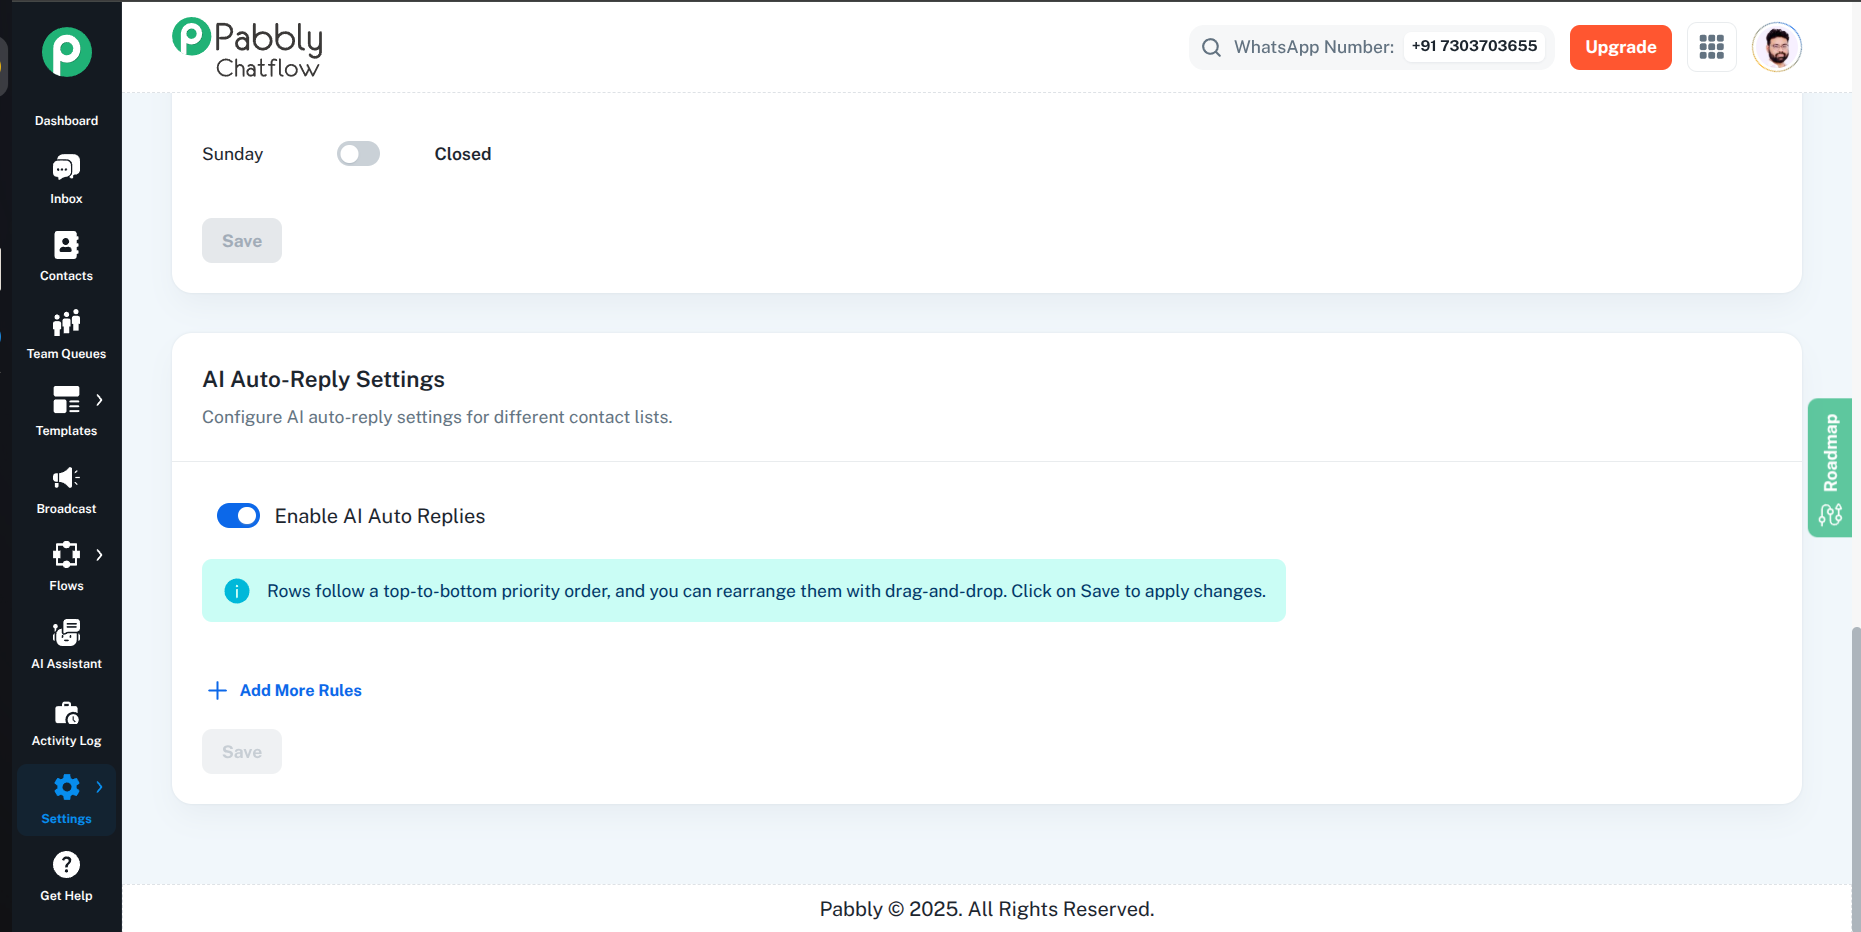Image resolution: width=1861 pixels, height=932 pixels.
Task: Enable the Sunday working hours toggle
Action: coord(358,154)
